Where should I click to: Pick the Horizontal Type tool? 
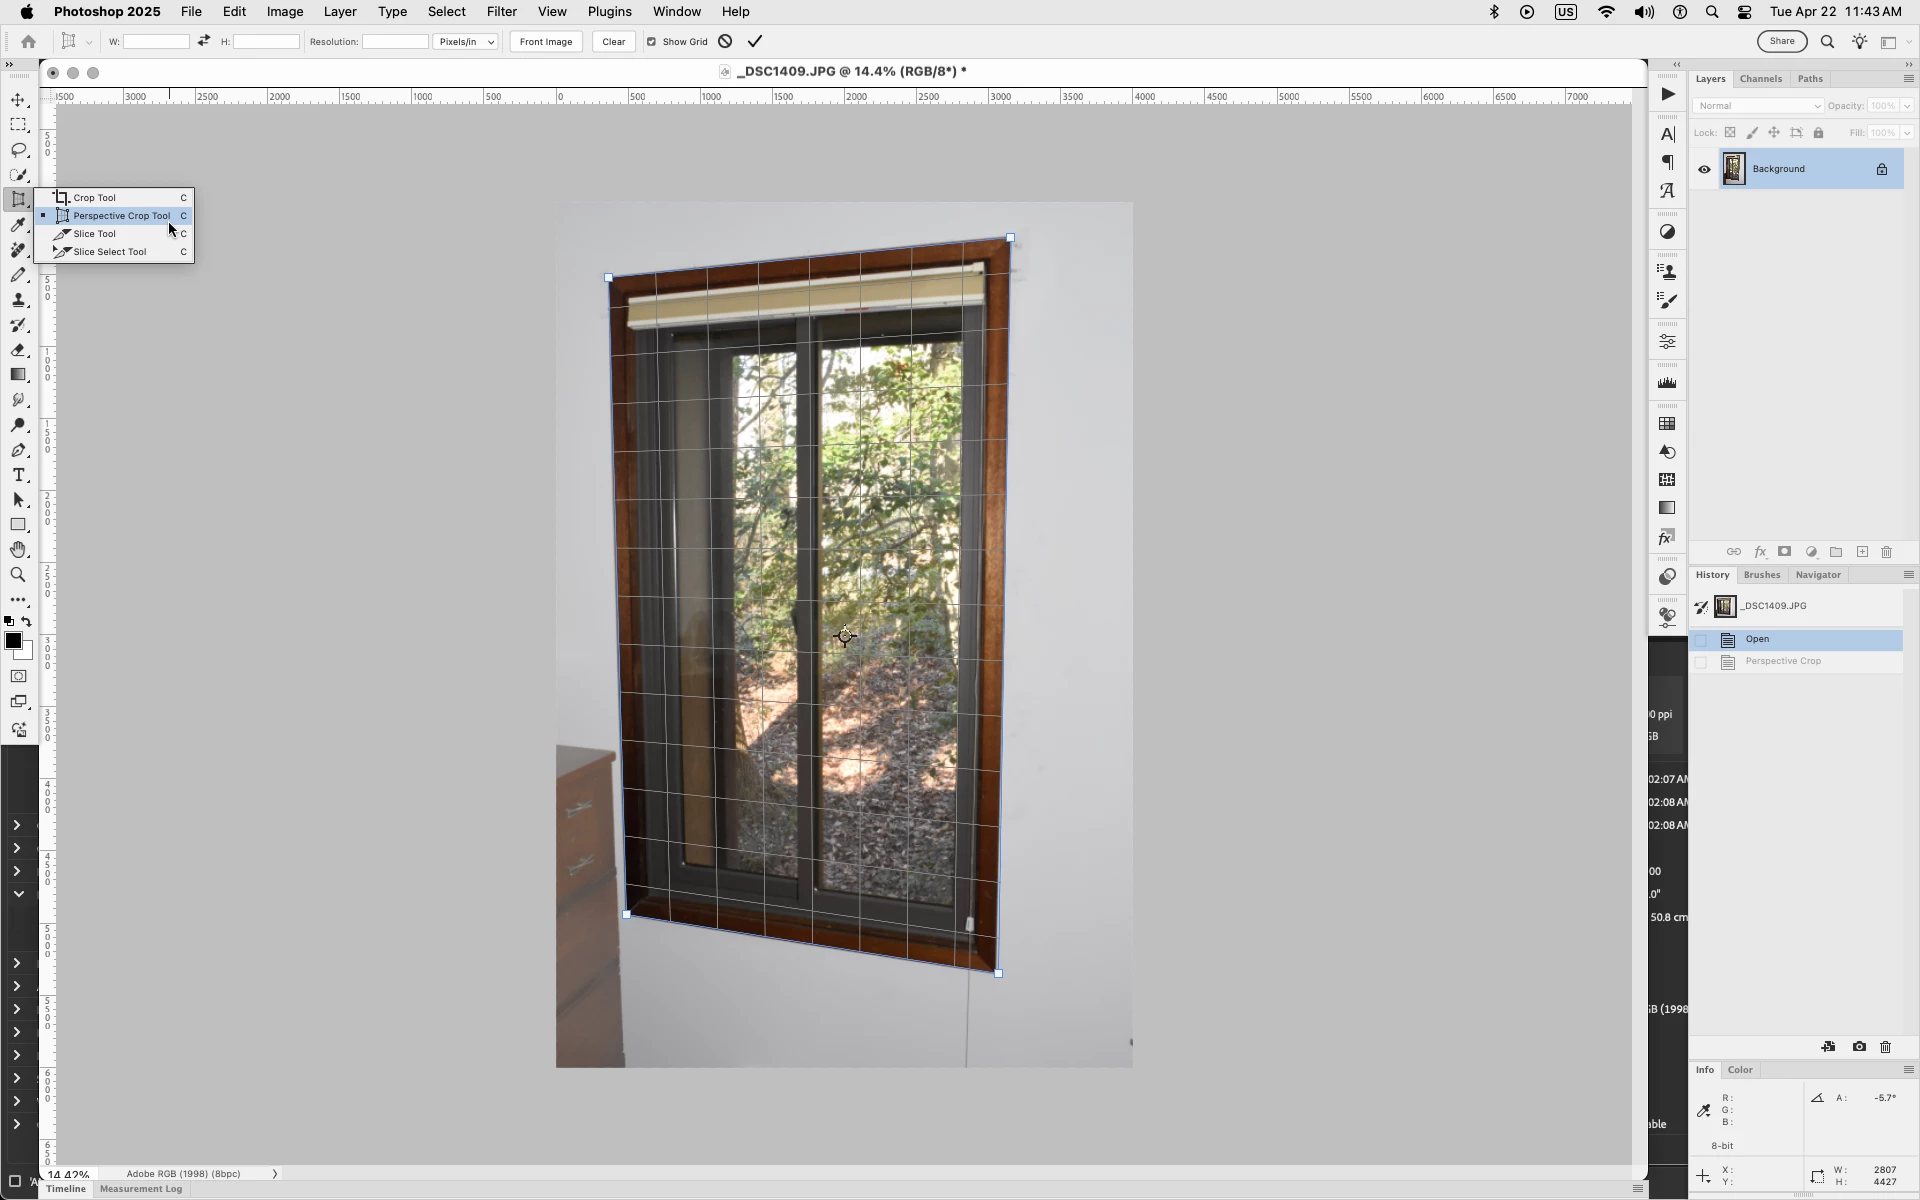pyautogui.click(x=18, y=475)
